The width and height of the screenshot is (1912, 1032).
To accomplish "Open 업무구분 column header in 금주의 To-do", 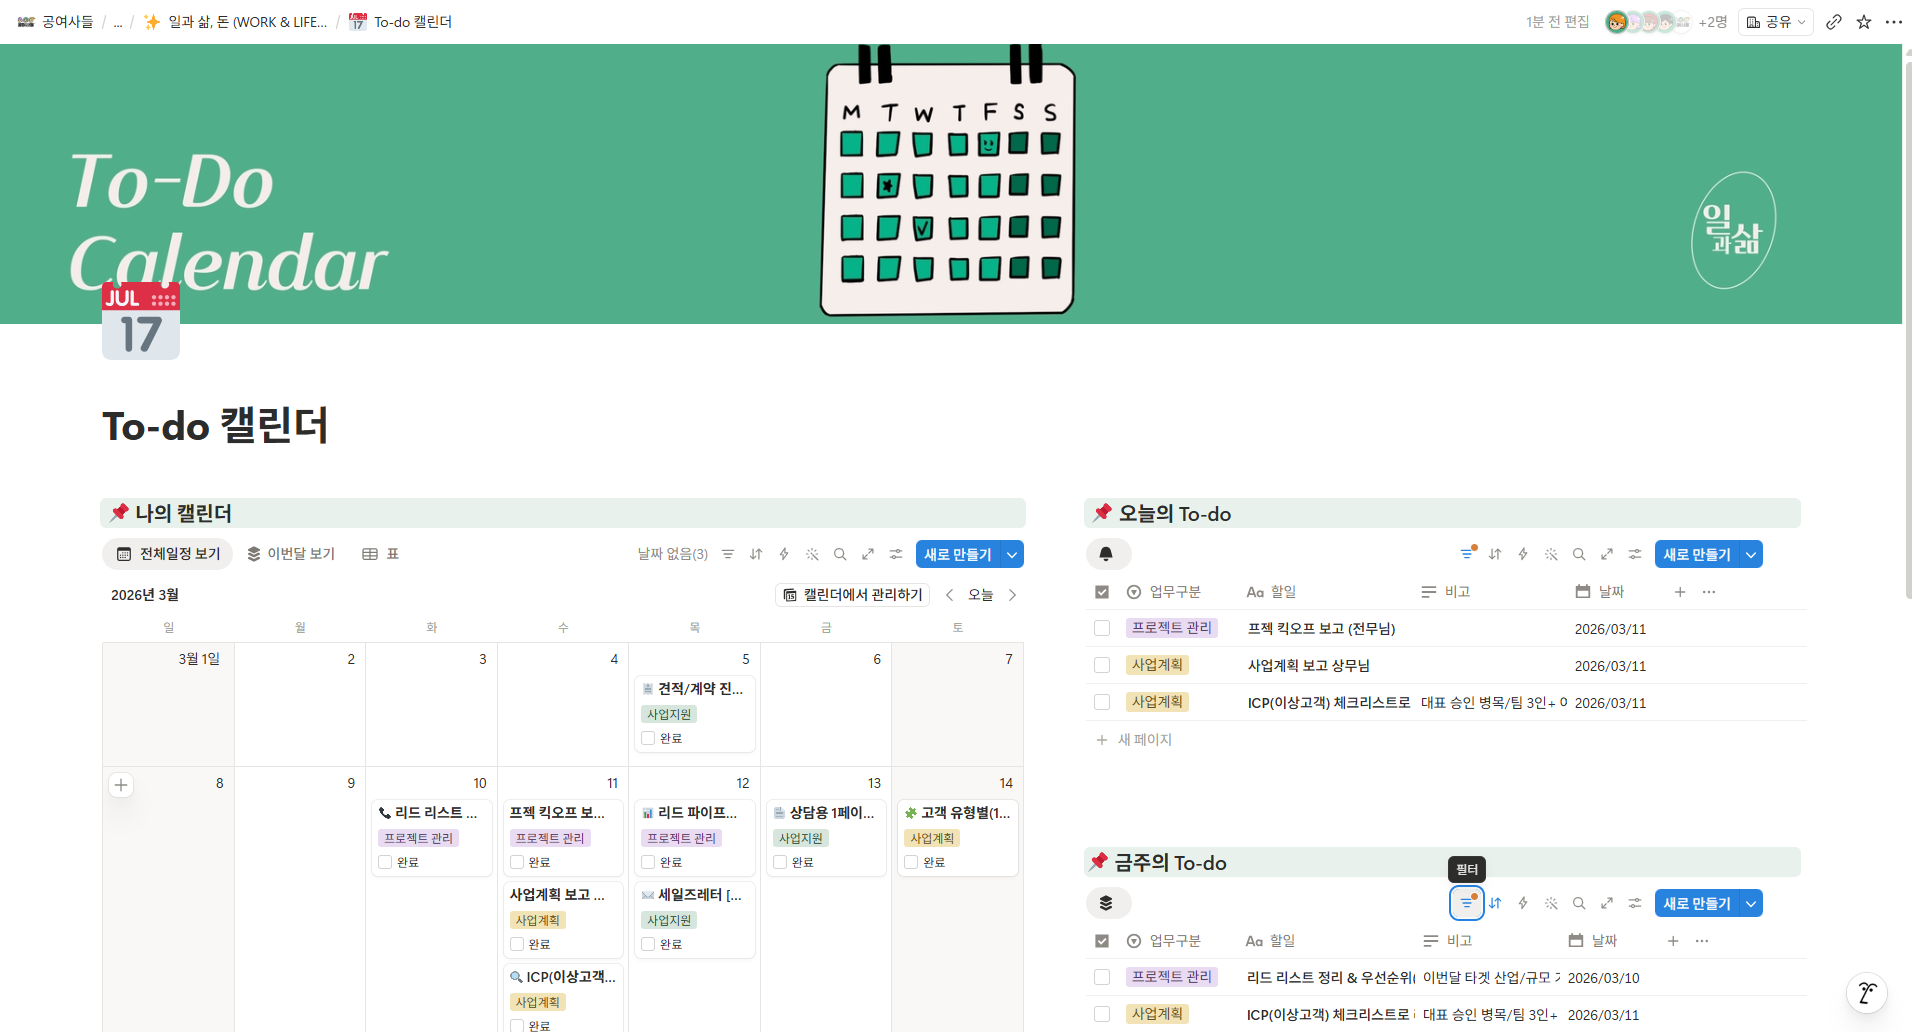I will (x=1164, y=941).
